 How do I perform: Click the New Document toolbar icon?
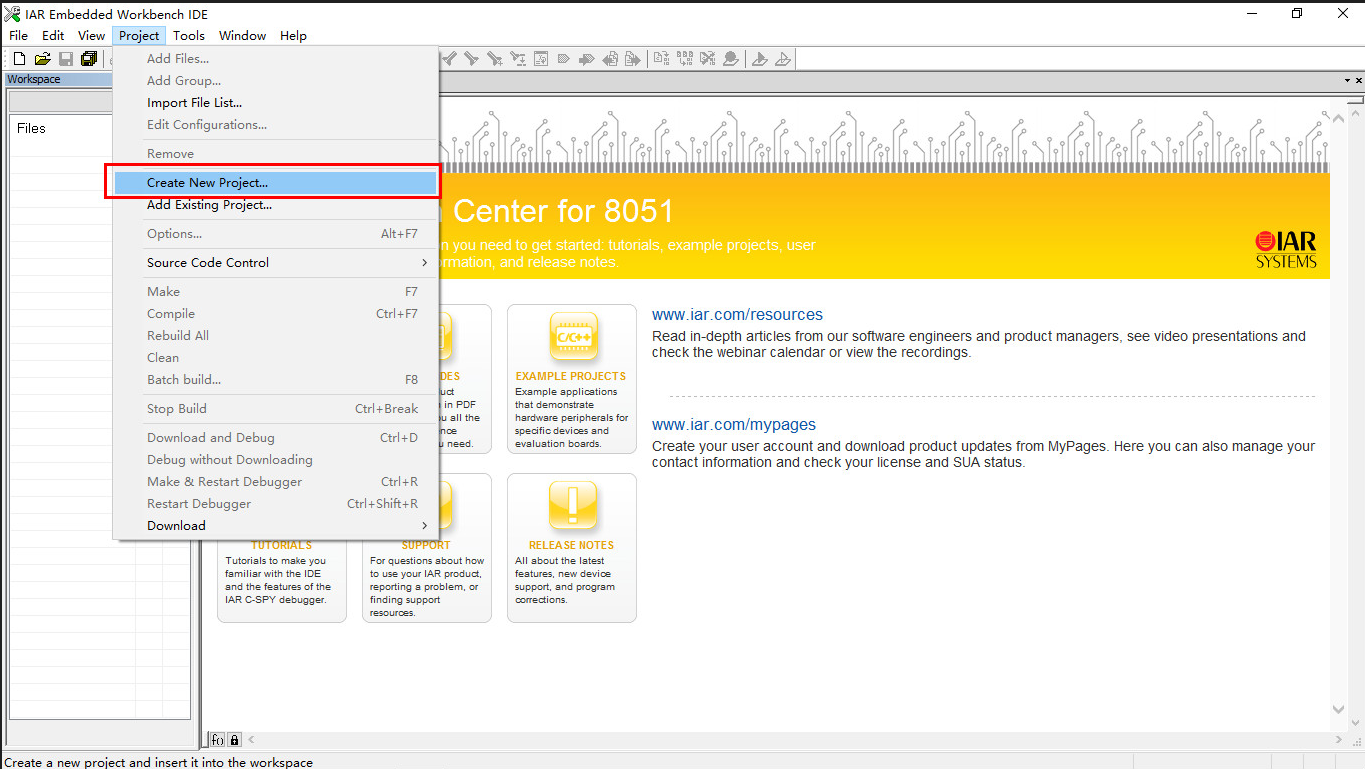point(19,59)
